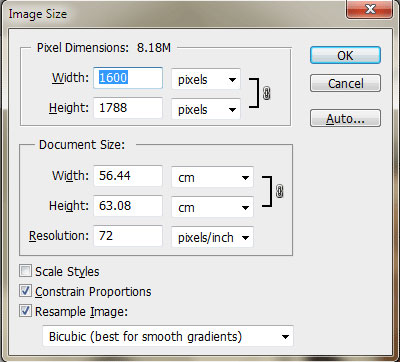
Task: Open the document Height cm dropdown
Action: coord(212,207)
